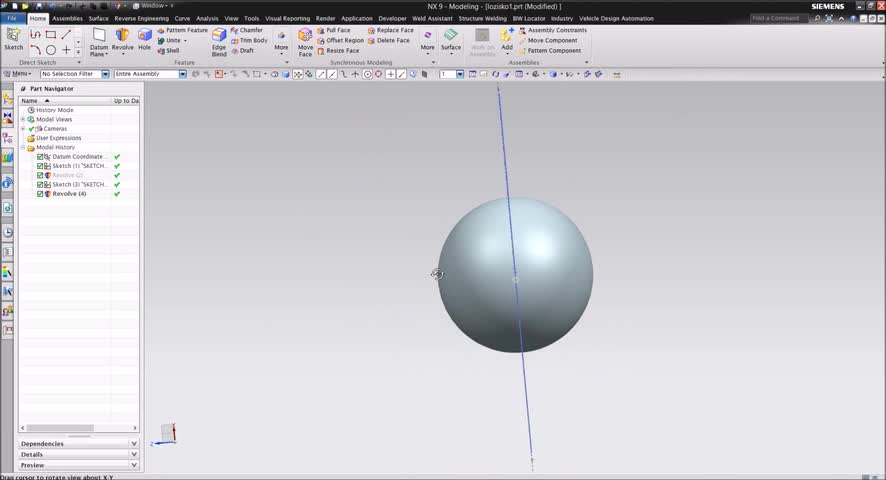Sort by the Name column header
This screenshot has height=480, width=886.
(x=65, y=101)
